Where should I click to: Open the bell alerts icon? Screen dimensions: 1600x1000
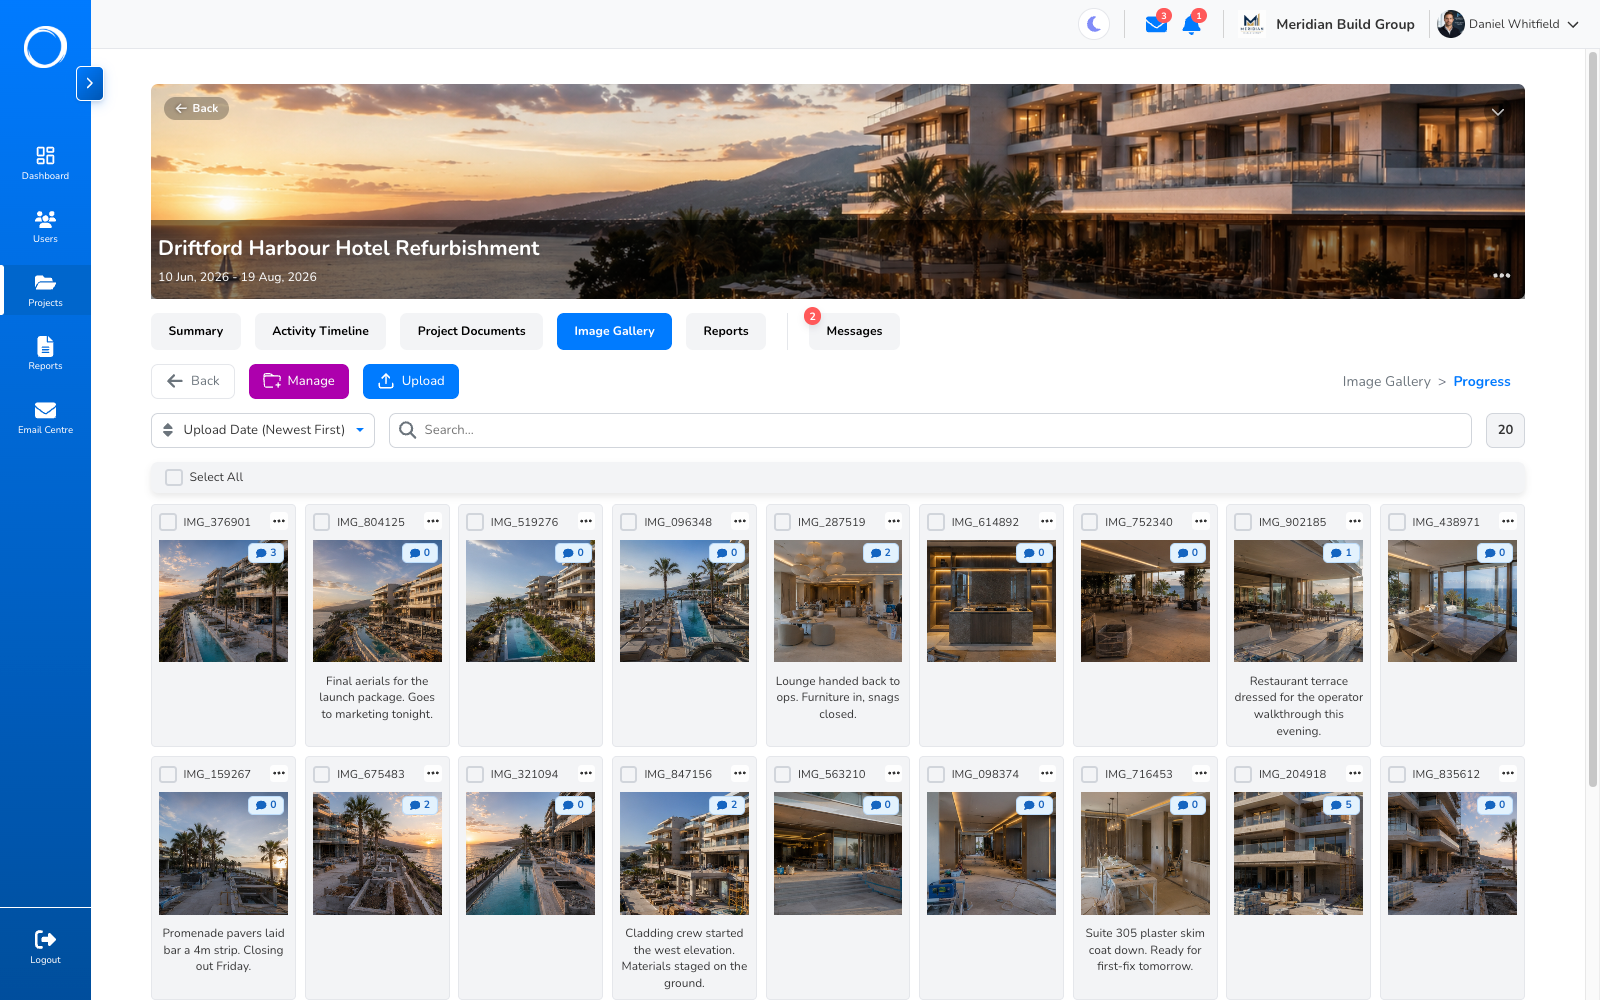1191,24
